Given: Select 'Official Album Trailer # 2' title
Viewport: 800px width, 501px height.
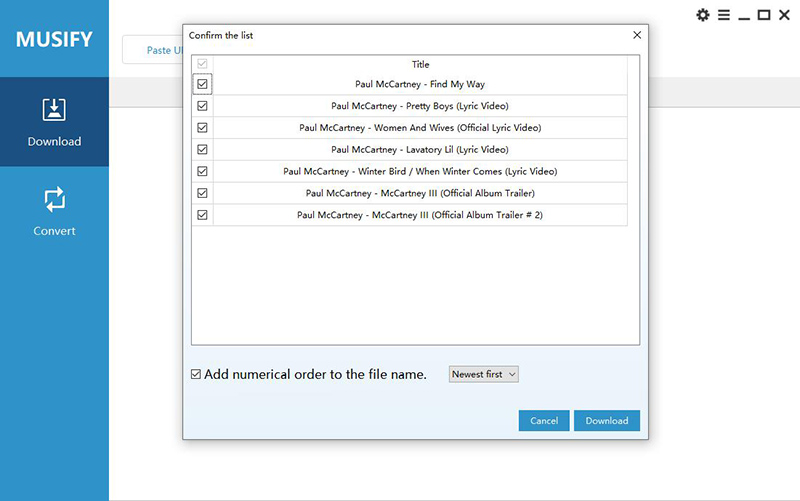Looking at the screenshot, I should point(420,215).
